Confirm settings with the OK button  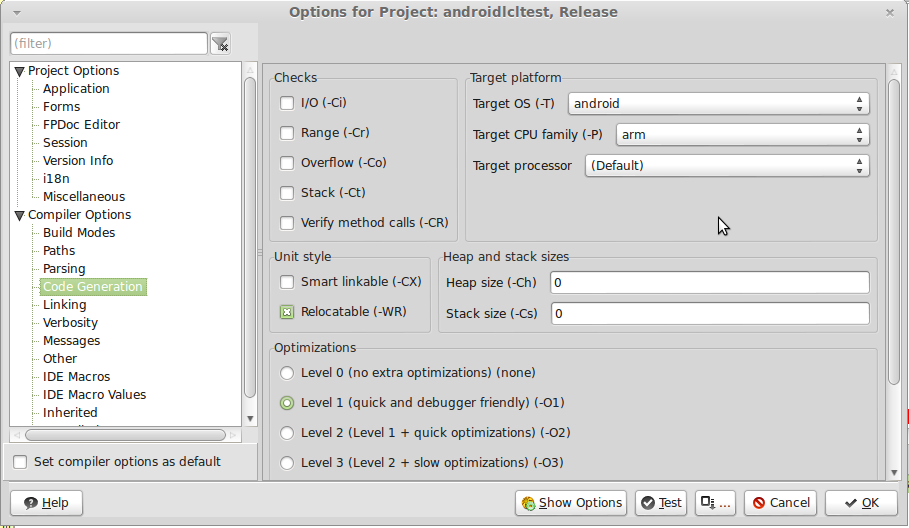click(861, 502)
